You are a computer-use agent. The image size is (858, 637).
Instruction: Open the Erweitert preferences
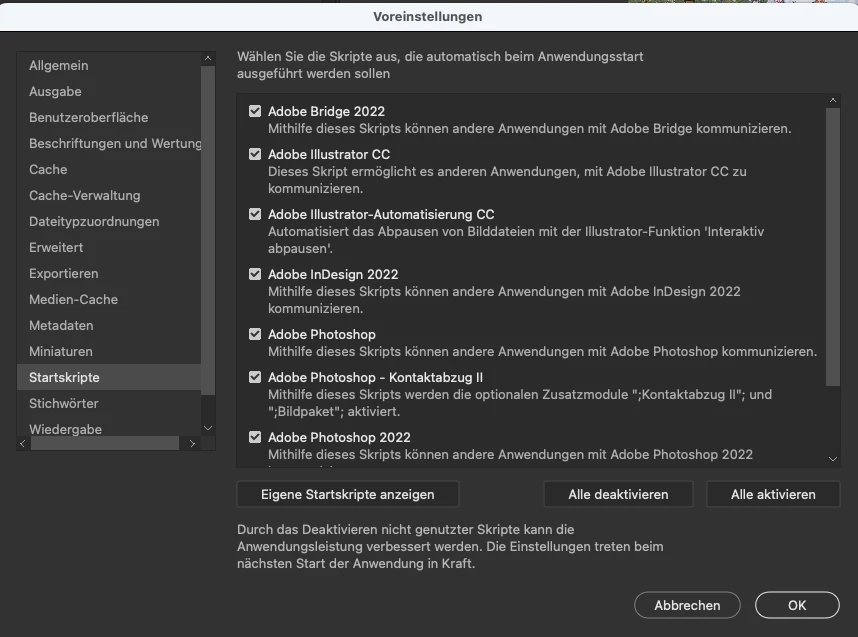pyautogui.click(x=109, y=247)
